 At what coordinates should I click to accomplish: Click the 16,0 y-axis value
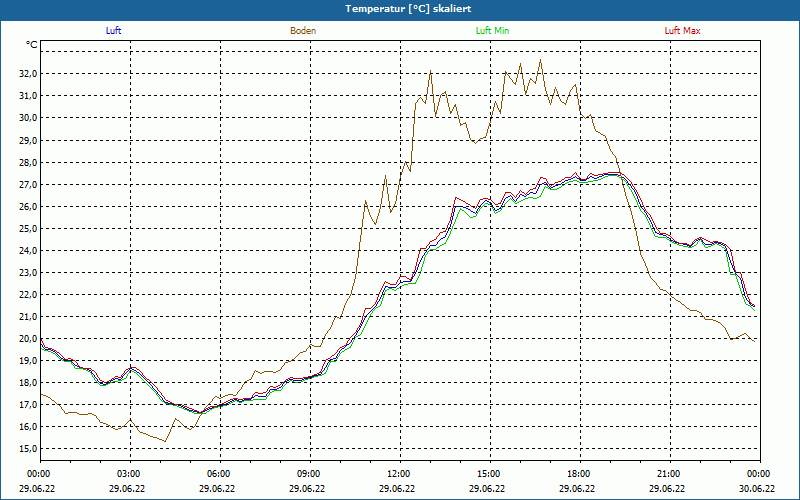[x=28, y=427]
